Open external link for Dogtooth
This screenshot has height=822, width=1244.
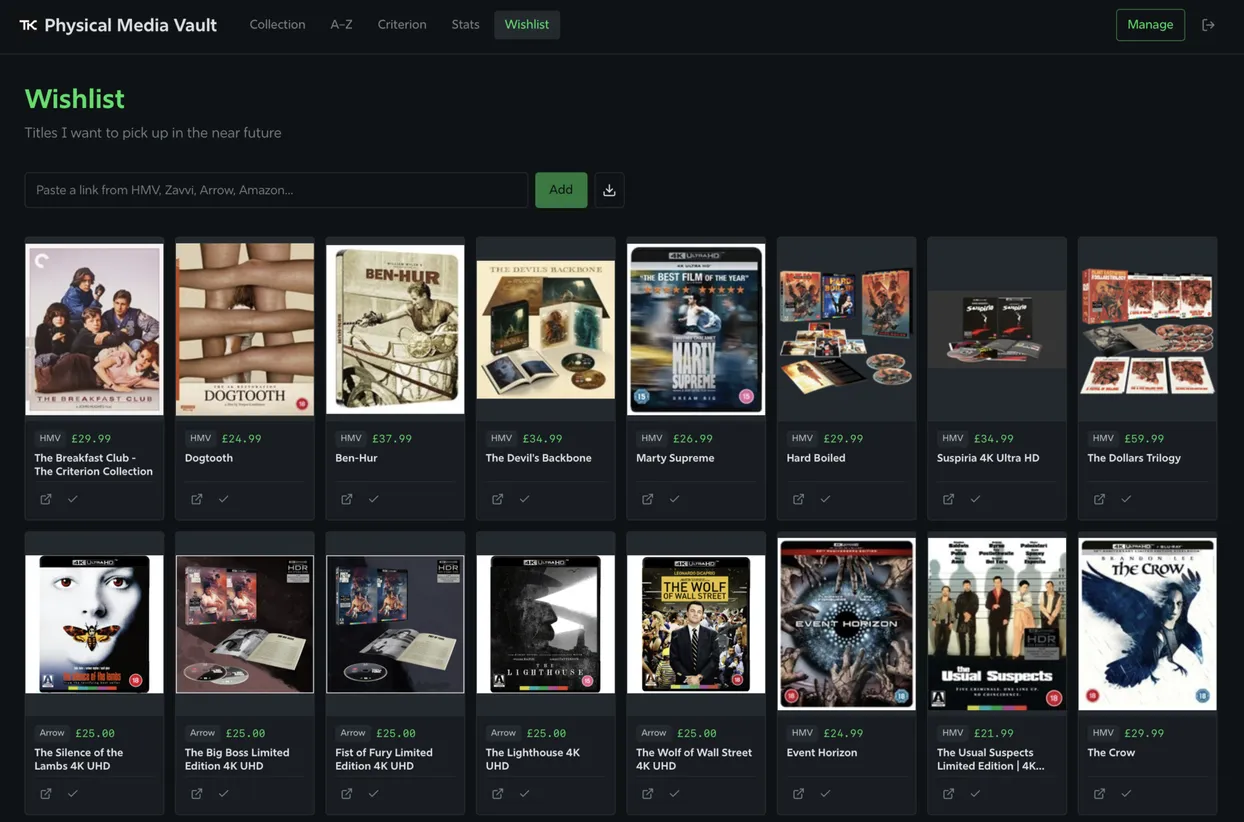click(x=197, y=499)
